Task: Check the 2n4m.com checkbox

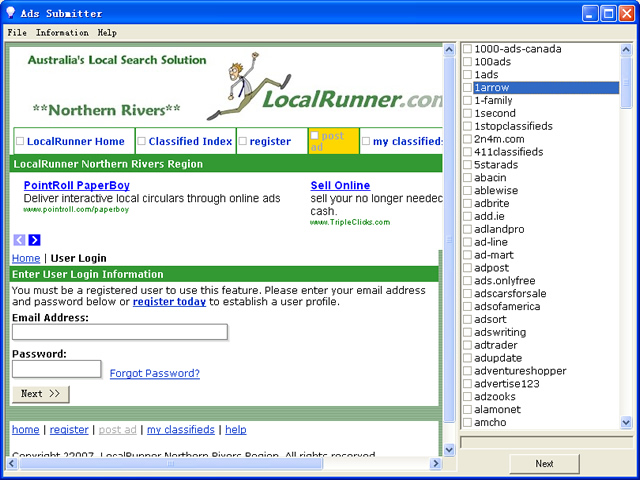Action: [467, 139]
